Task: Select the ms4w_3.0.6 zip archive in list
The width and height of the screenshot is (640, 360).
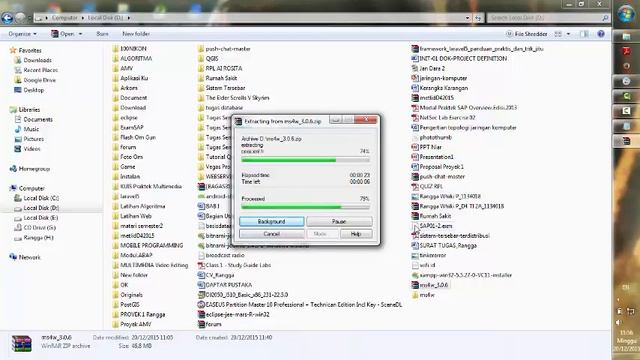Action: 430,285
